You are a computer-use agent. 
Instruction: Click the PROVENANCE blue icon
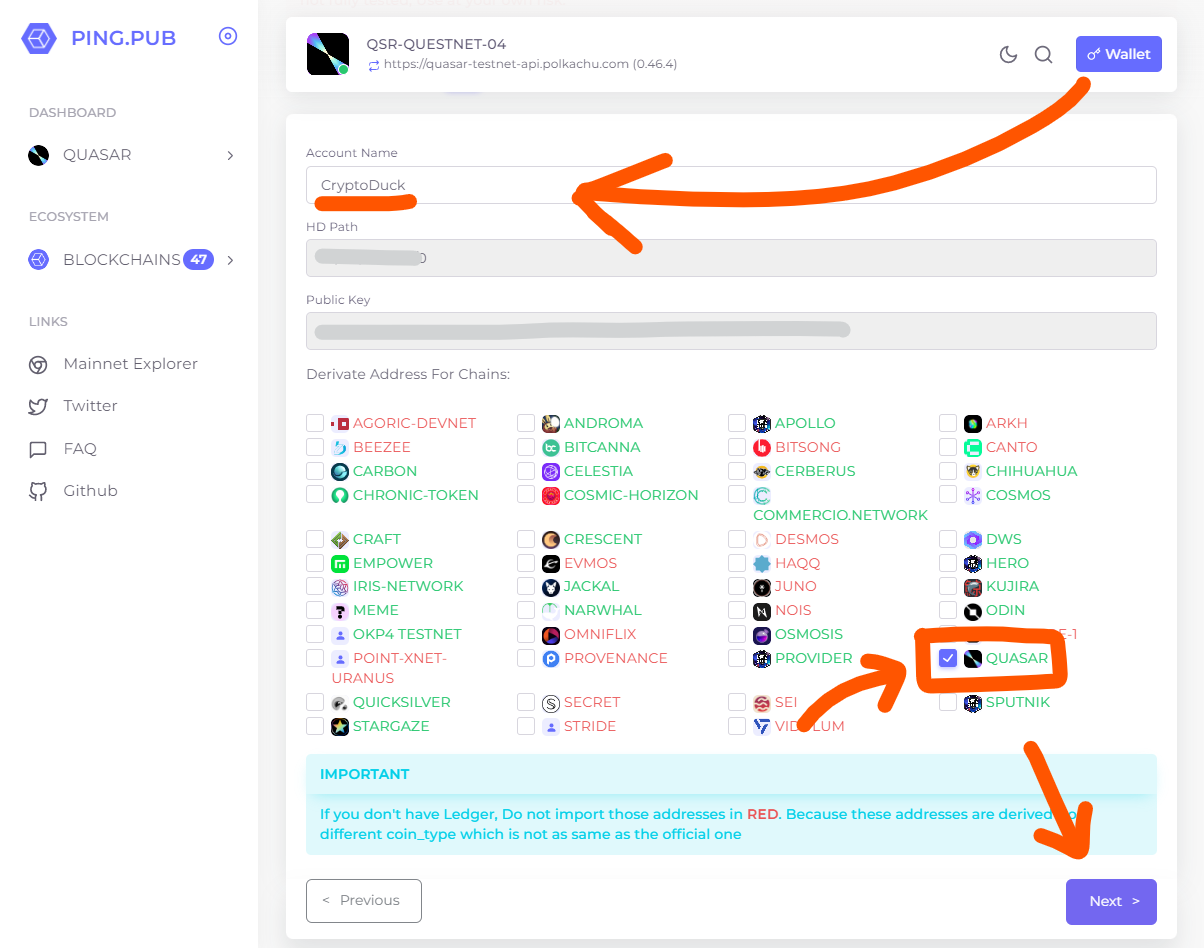[x=550, y=658]
